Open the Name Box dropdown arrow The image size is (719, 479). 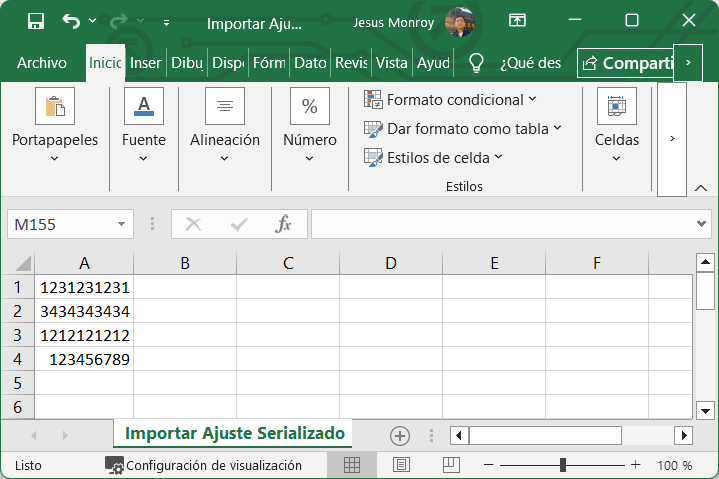[x=122, y=224]
